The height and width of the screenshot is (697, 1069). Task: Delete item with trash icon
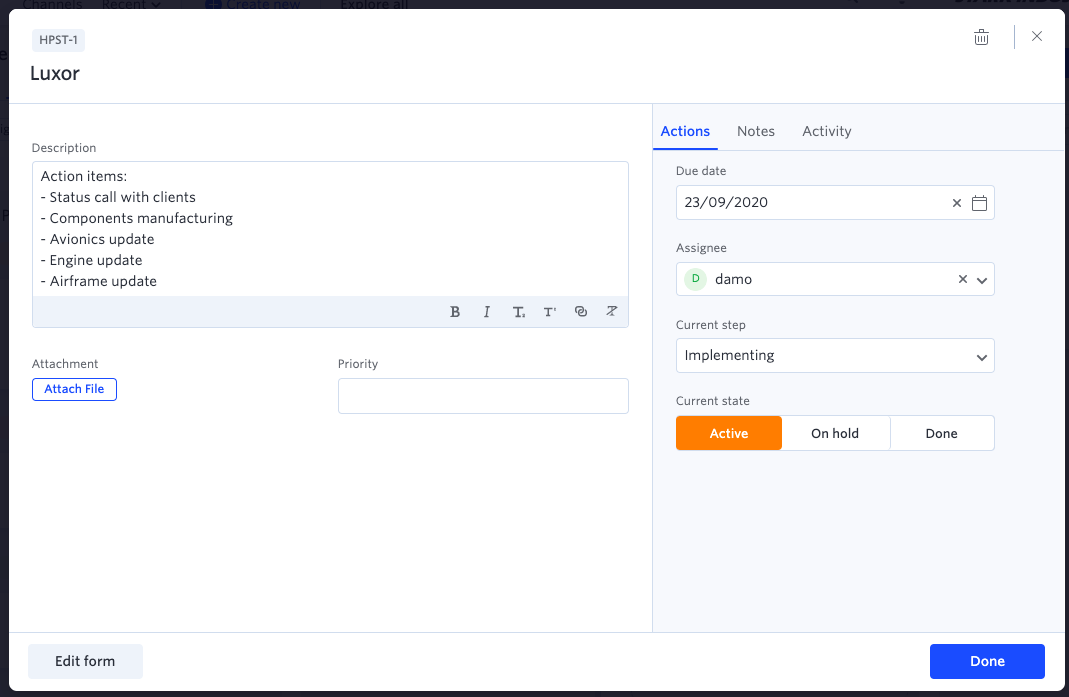click(981, 37)
